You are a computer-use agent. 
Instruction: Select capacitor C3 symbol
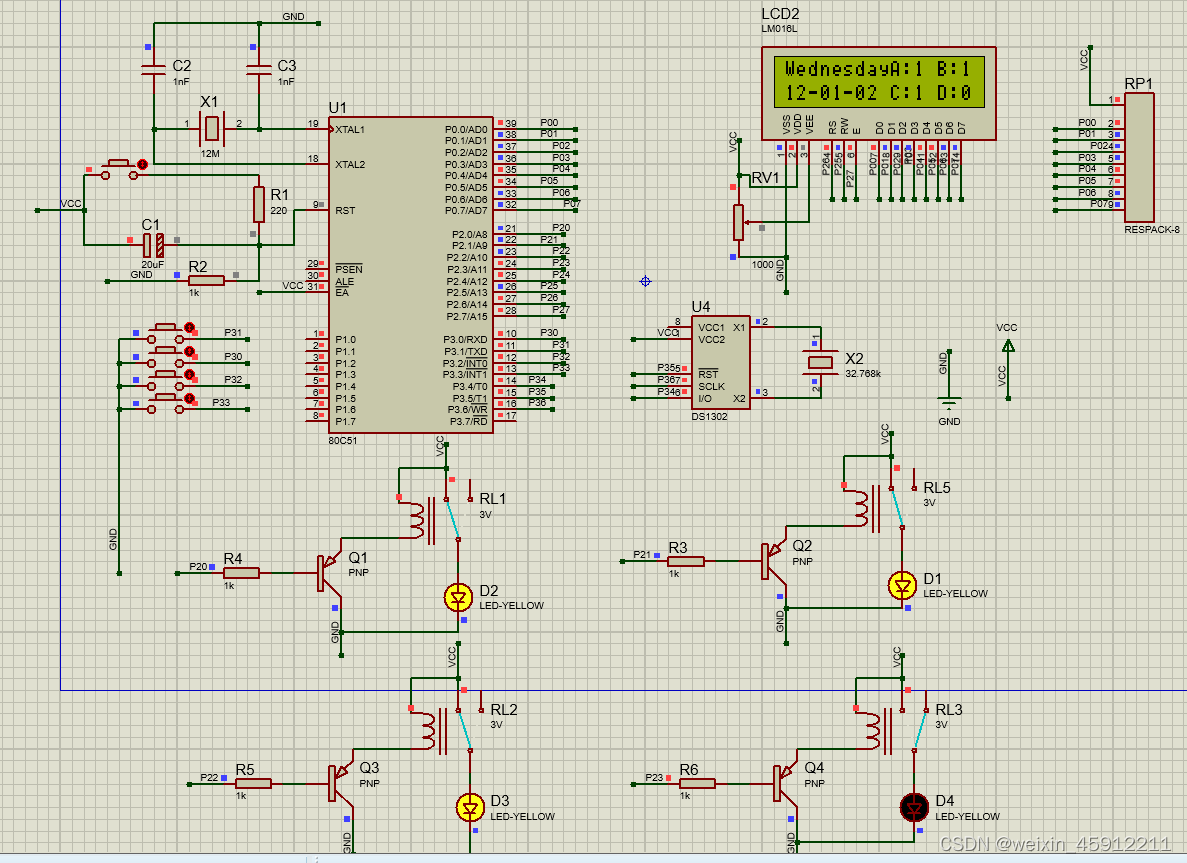tap(259, 70)
